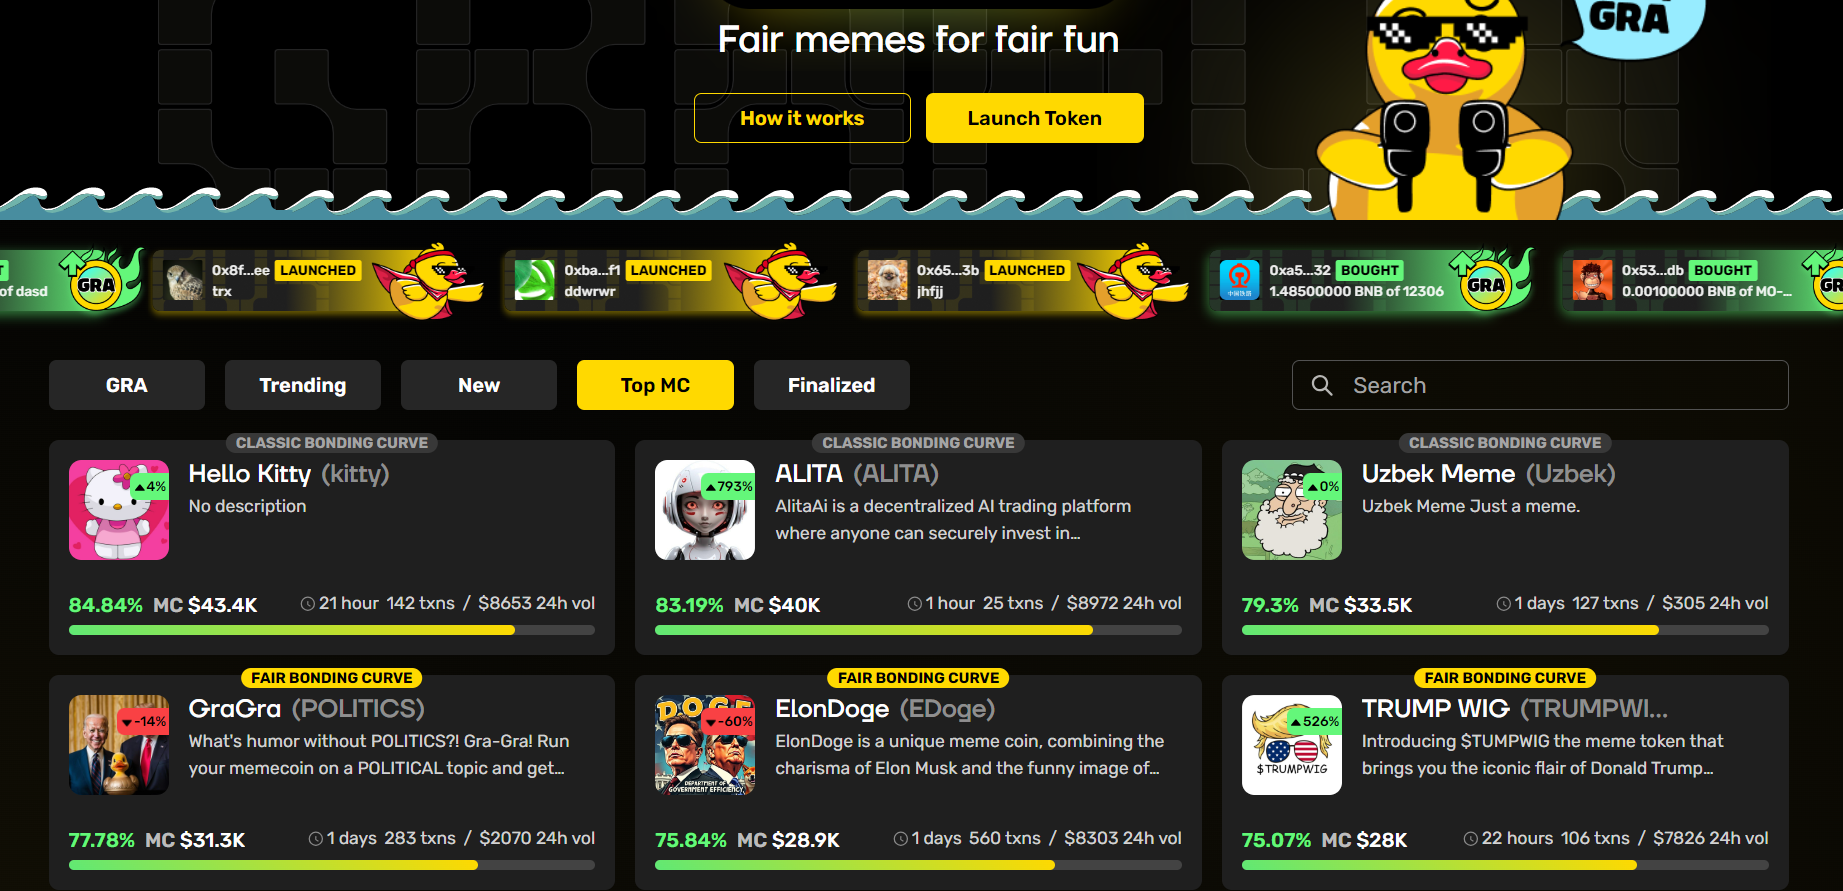1843x891 pixels.
Task: Open the ALITA robot avatar image
Action: click(705, 510)
